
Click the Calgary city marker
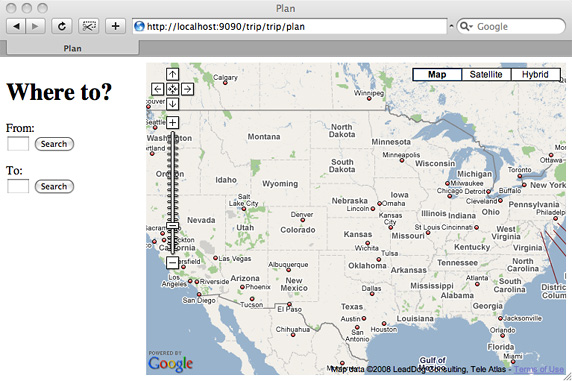pyautogui.click(x=225, y=83)
